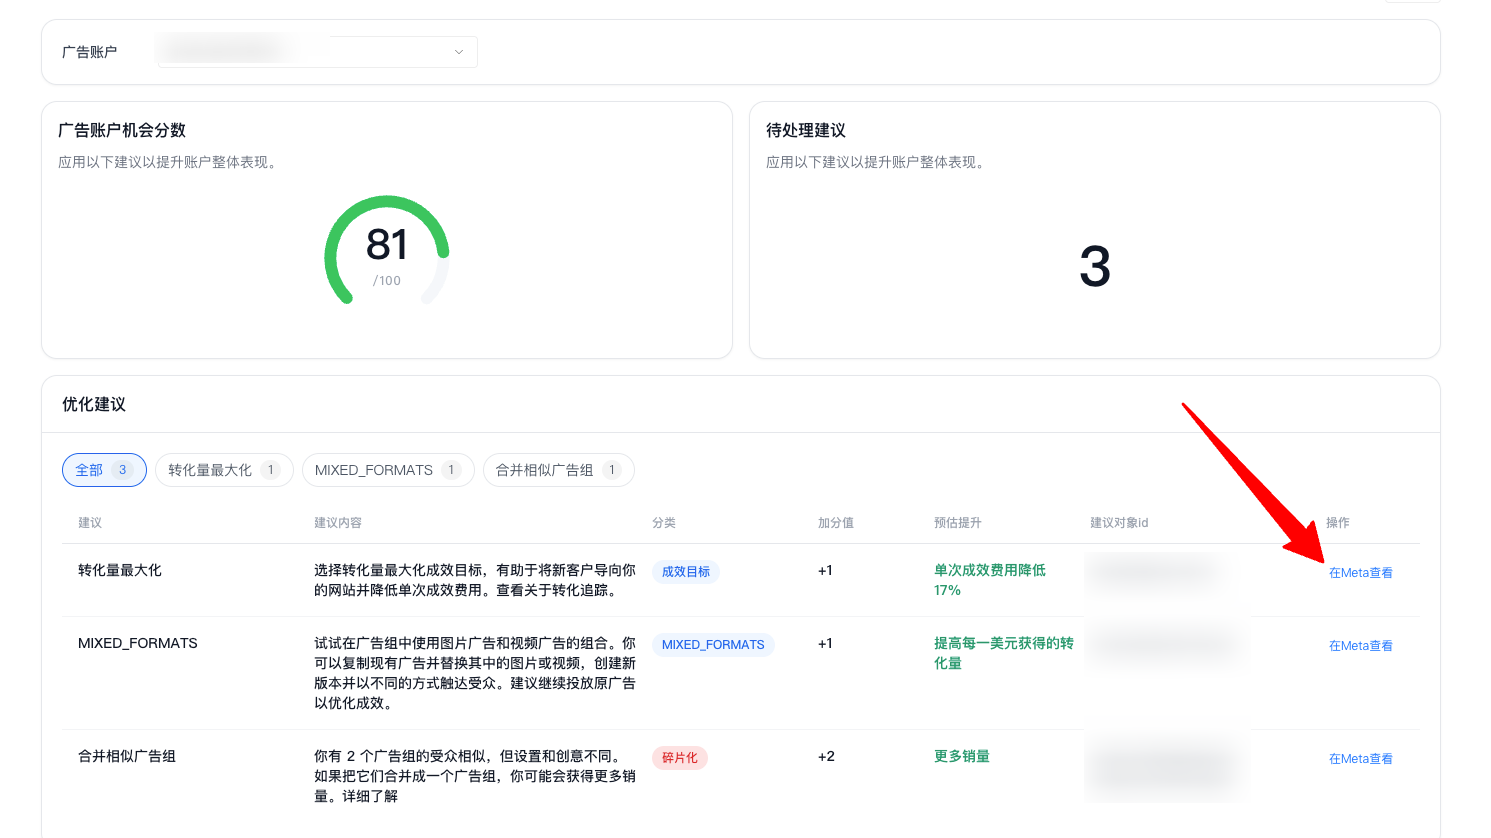
Task: Click the 合并相似广告组 suggestion description text
Action: [475, 776]
